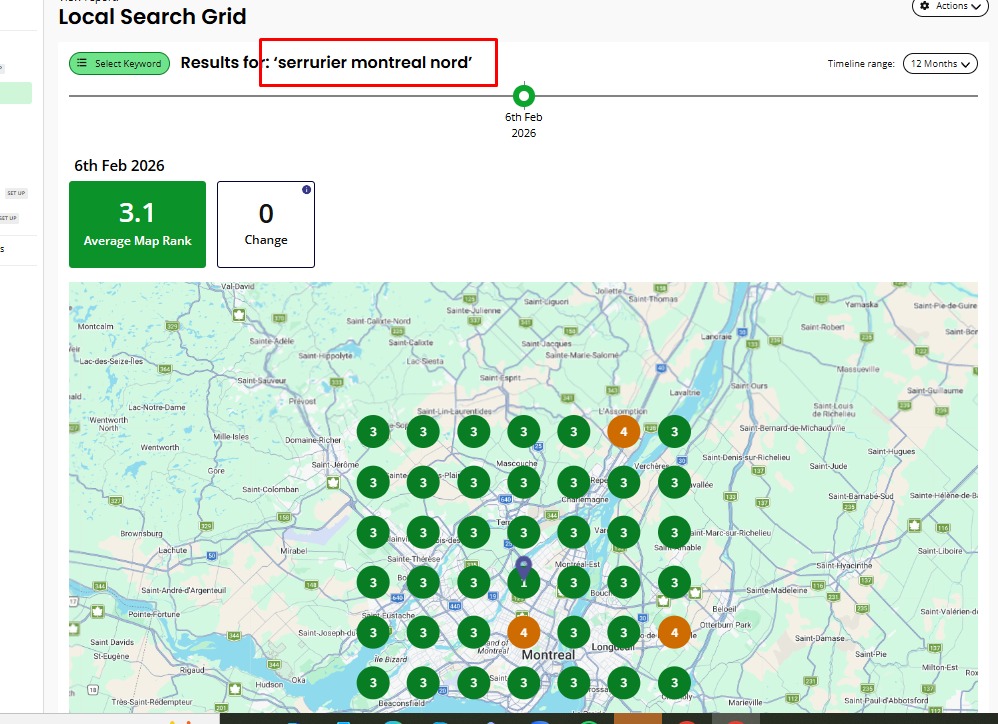998x724 pixels.
Task: Click the list icon in Select Keyword
Action: point(81,63)
